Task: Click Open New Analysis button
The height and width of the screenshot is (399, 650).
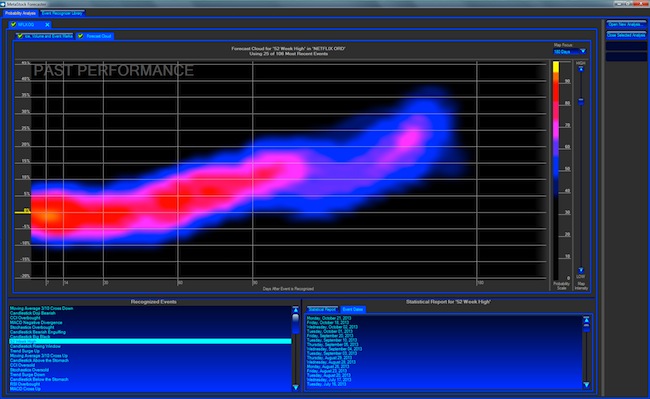Action: click(626, 24)
